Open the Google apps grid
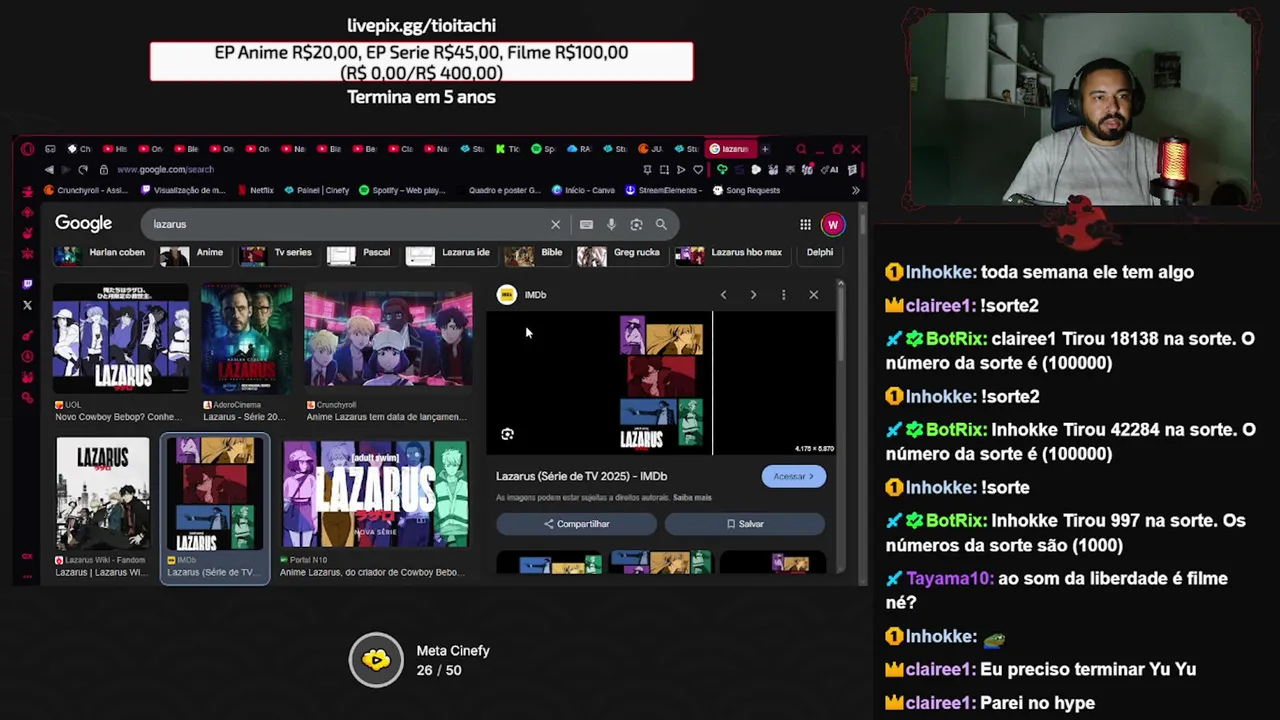The height and width of the screenshot is (720, 1280). click(805, 225)
